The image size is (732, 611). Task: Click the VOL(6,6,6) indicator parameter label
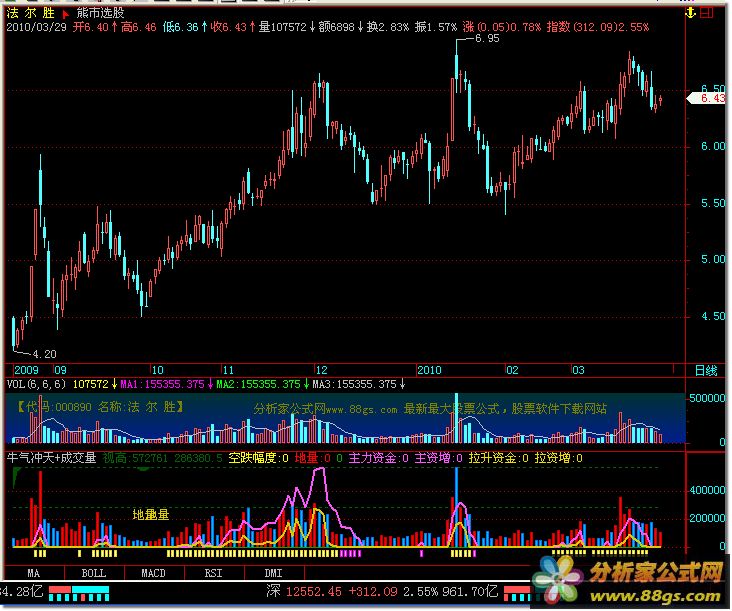coord(37,383)
